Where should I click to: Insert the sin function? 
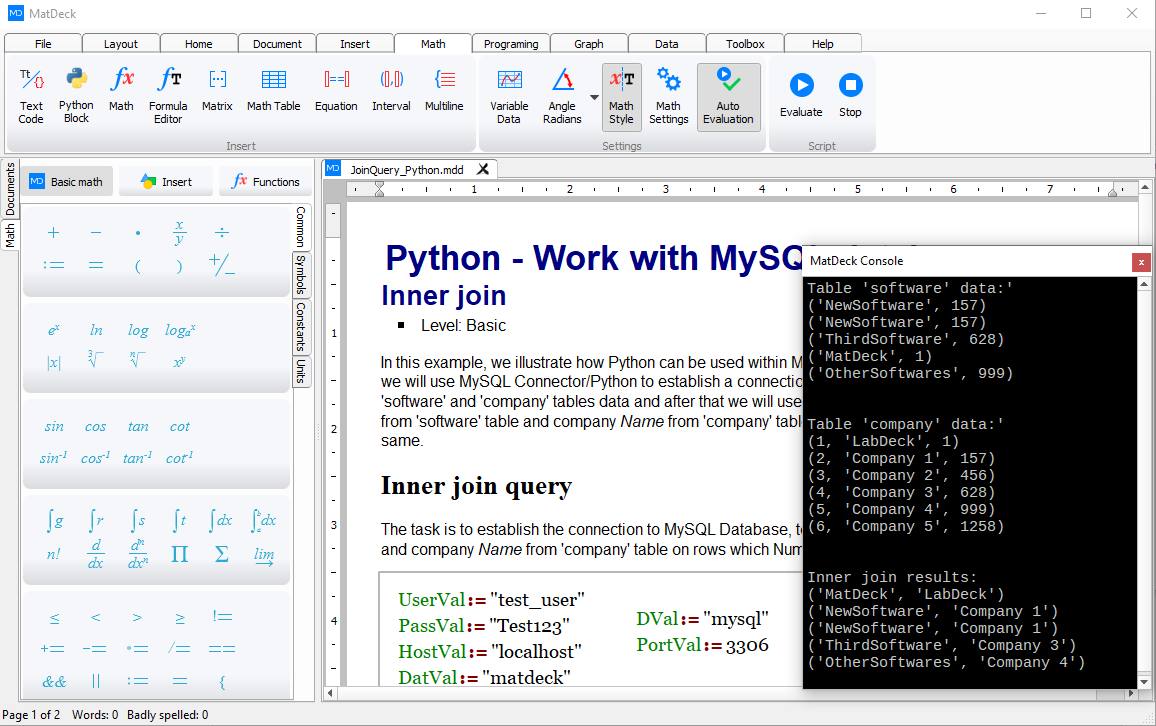pos(54,426)
